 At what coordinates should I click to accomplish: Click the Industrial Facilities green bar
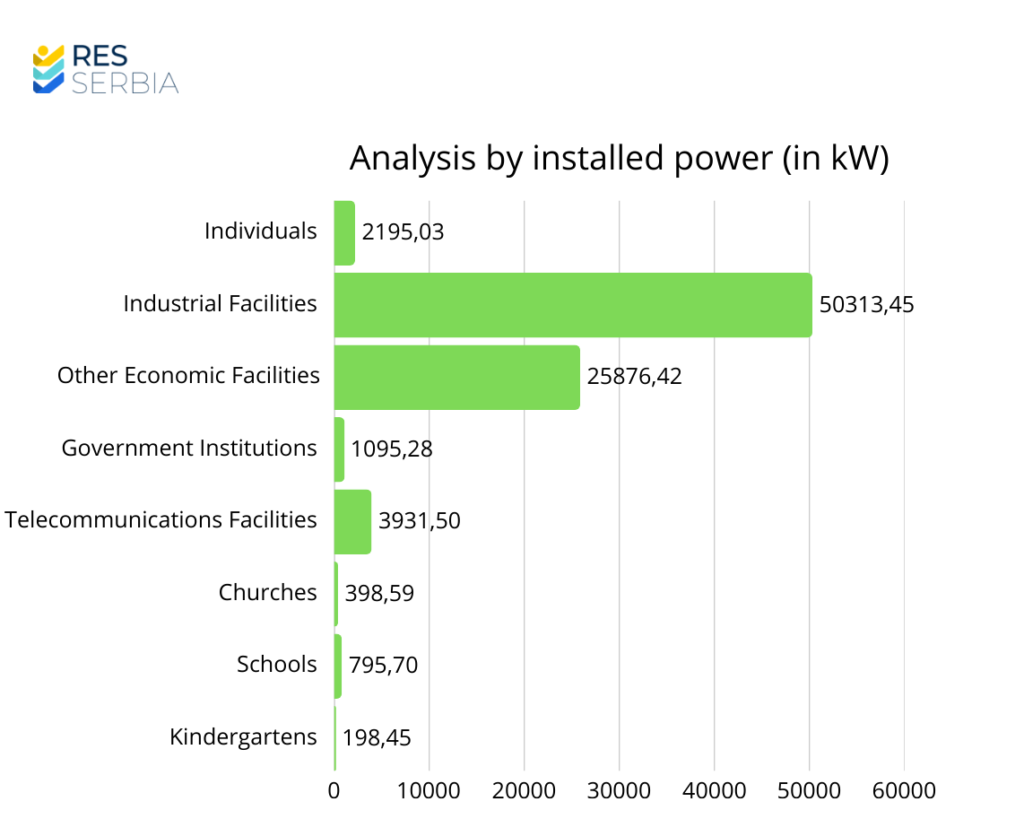click(572, 304)
